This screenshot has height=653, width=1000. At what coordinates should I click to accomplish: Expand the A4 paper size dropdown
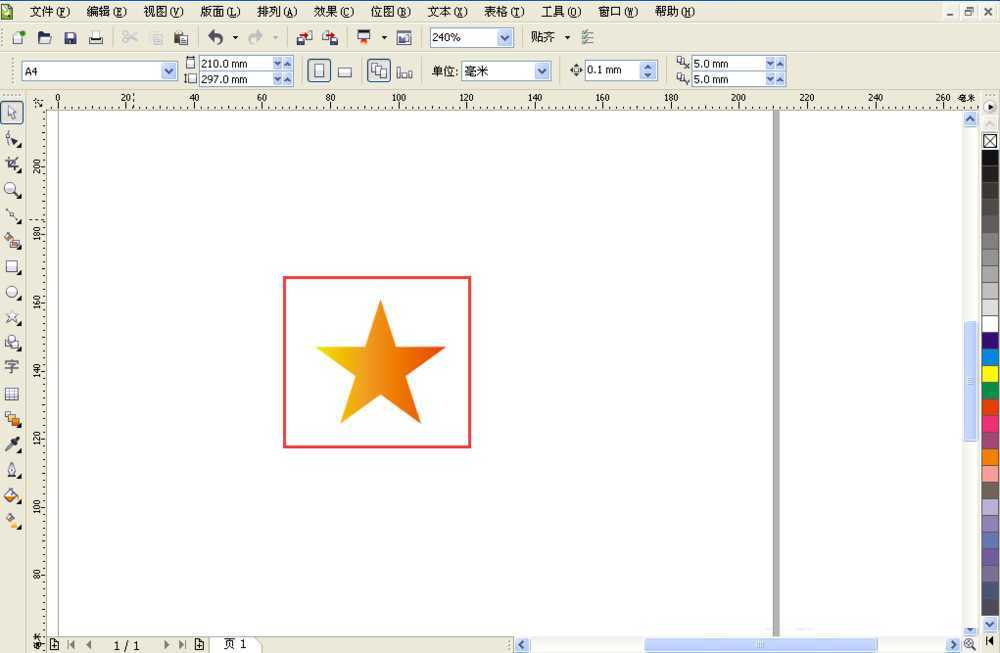pos(169,71)
